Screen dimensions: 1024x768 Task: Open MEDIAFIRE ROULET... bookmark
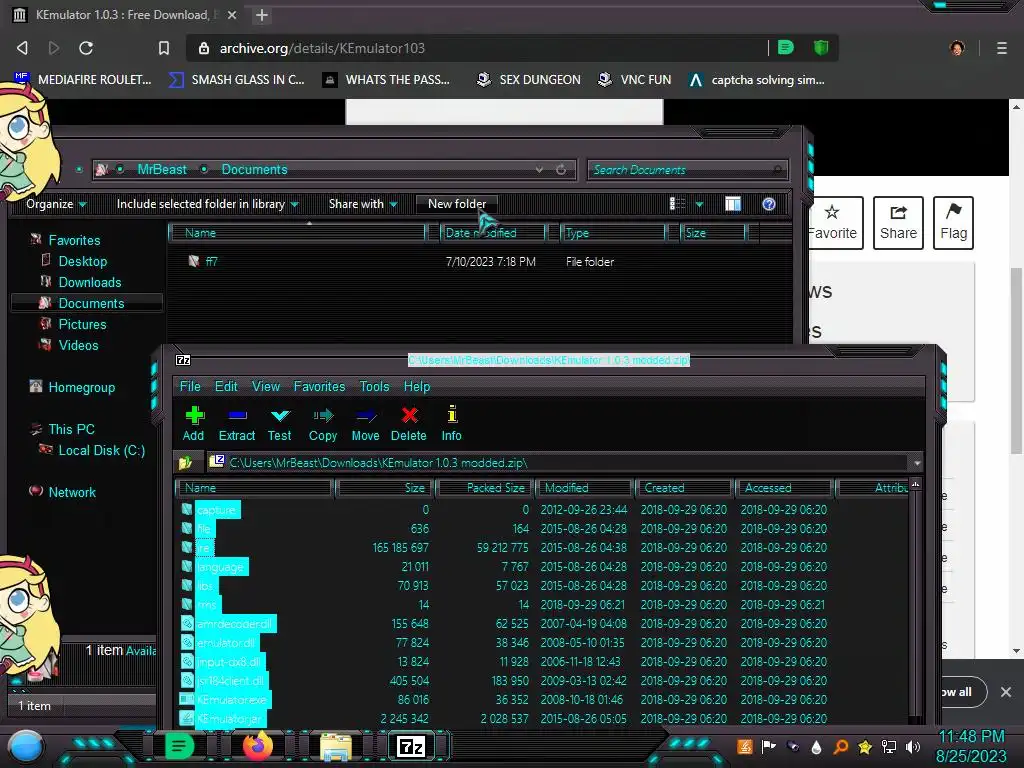pyautogui.click(x=83, y=80)
